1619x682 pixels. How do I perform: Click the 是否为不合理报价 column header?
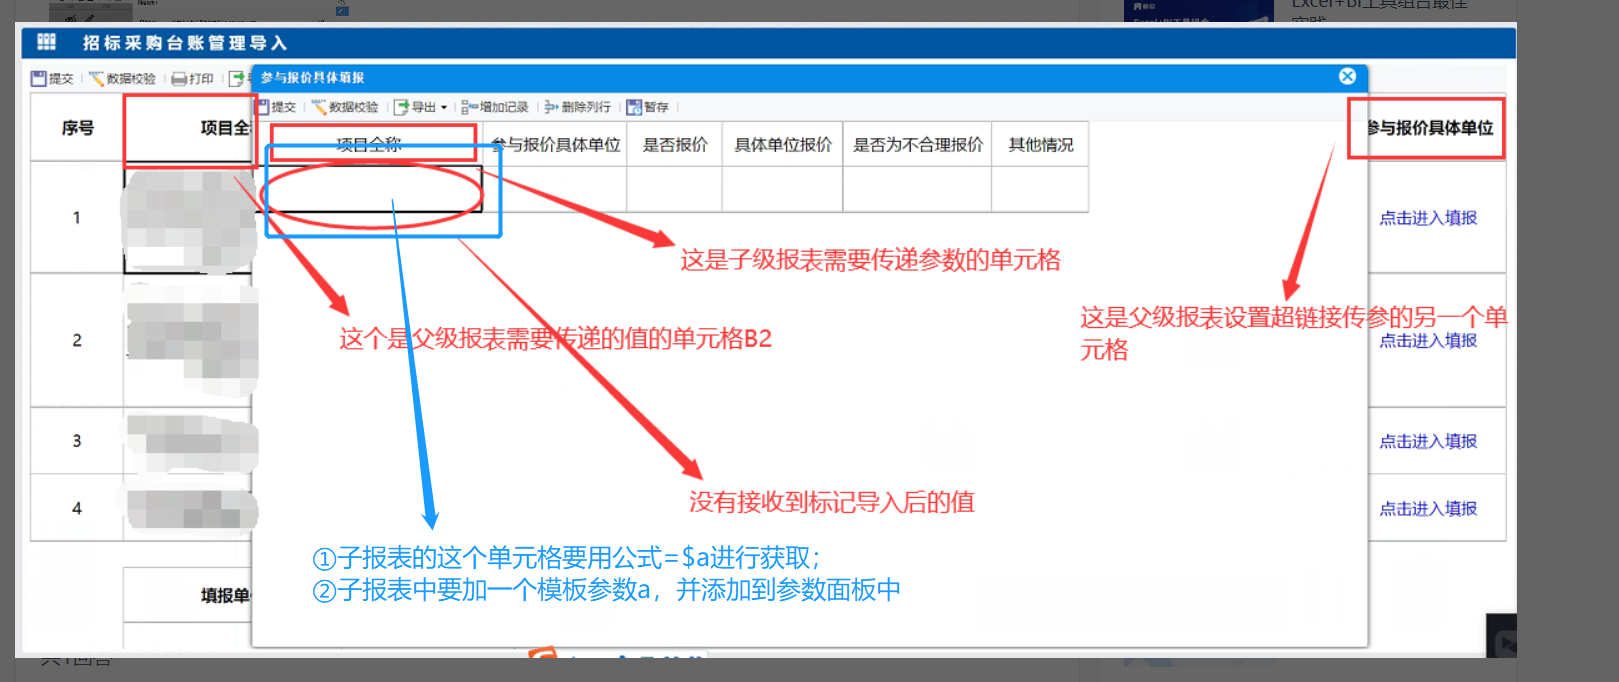point(918,144)
